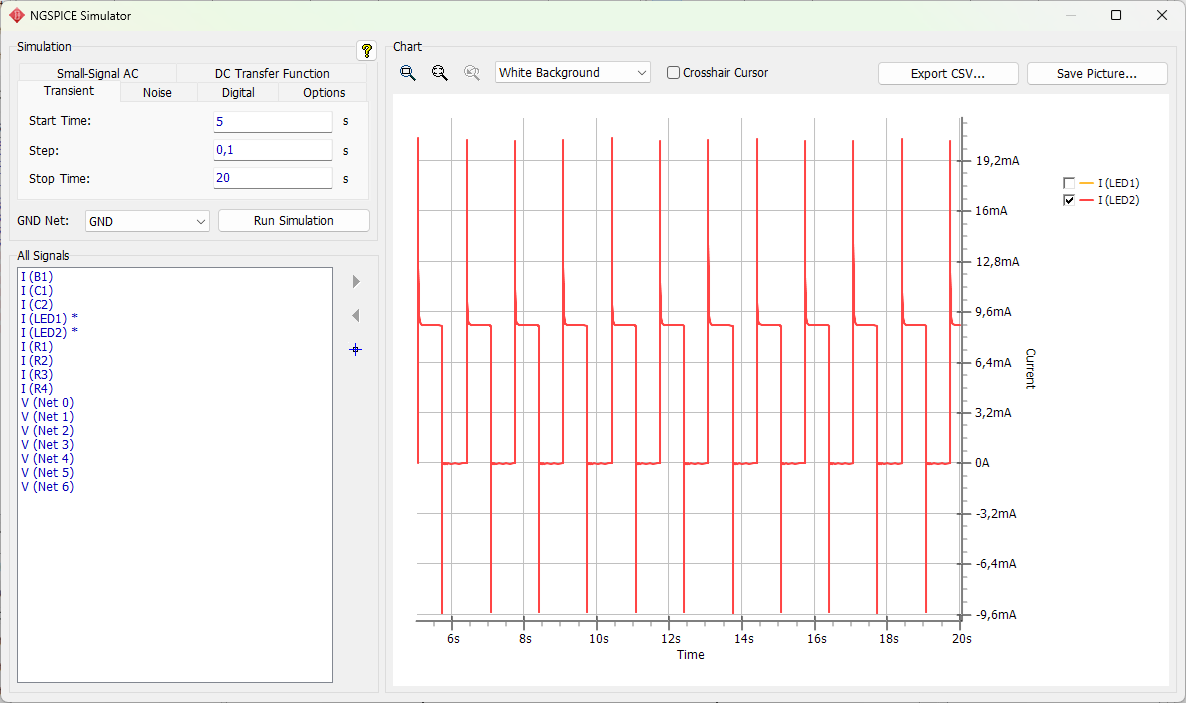
Task: Click the Start Time input field
Action: pos(272,121)
